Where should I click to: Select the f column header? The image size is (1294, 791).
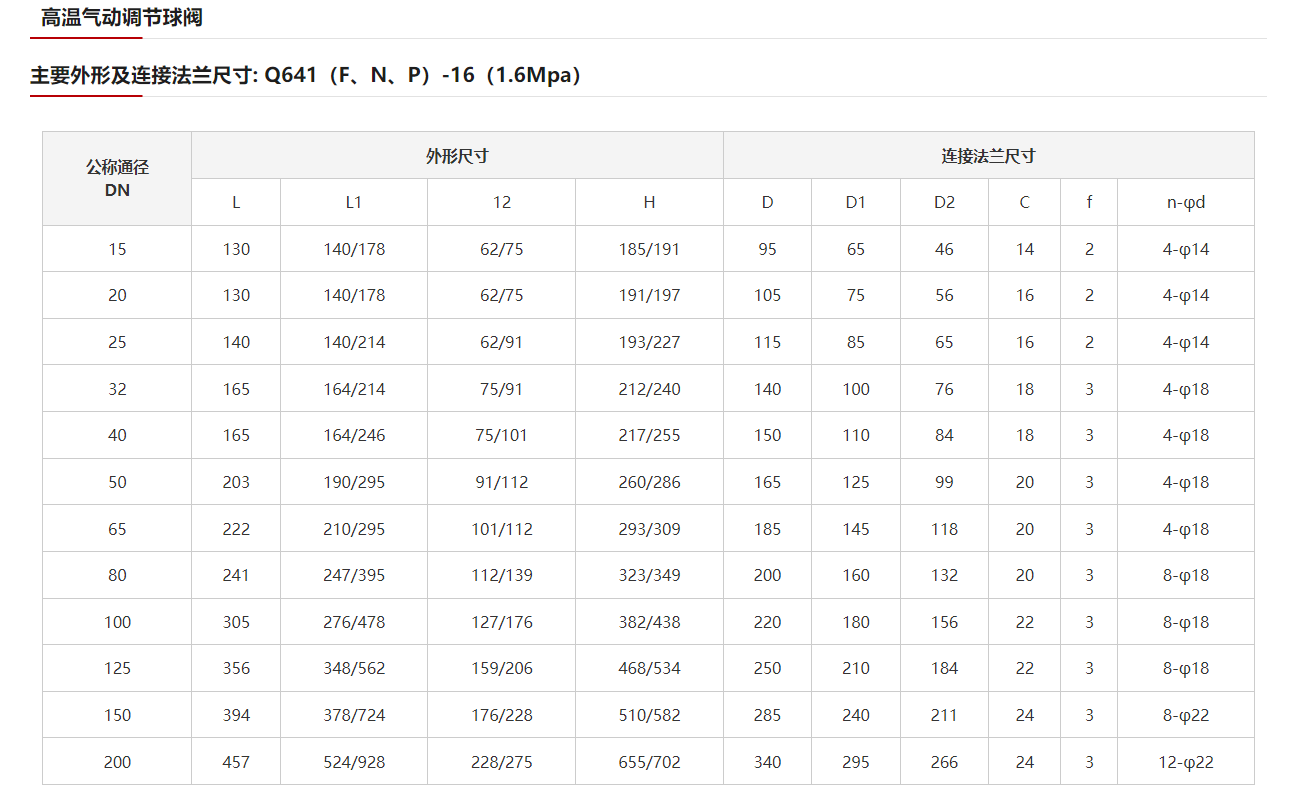(x=1090, y=202)
